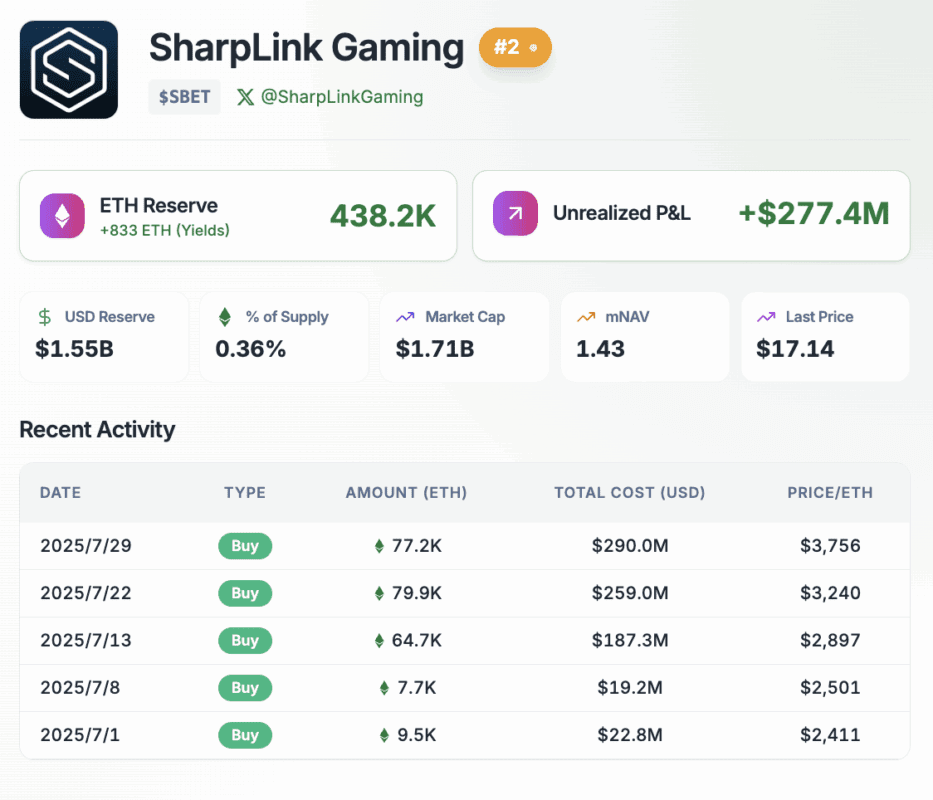Click the #2 rank badge
Screen dimensions: 933x800
pyautogui.click(x=515, y=47)
